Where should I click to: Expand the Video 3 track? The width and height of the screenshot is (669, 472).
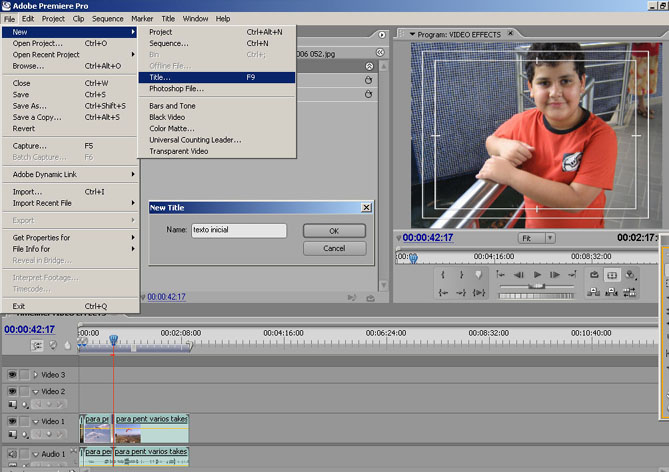click(x=35, y=375)
